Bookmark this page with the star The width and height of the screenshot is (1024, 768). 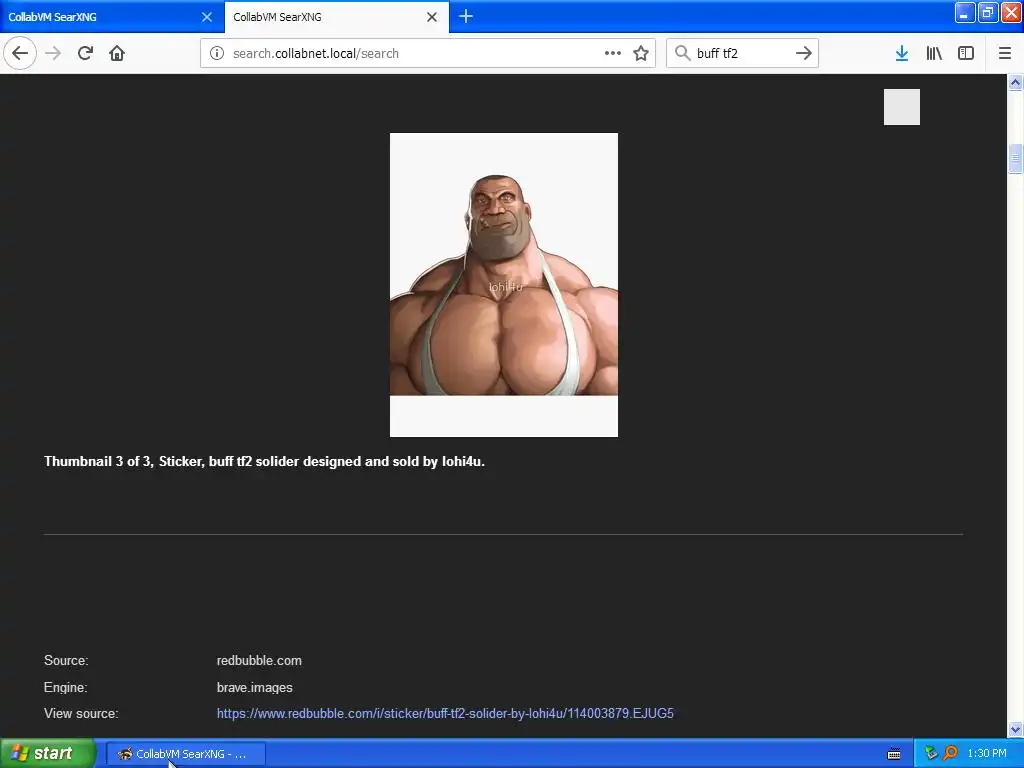pos(641,54)
